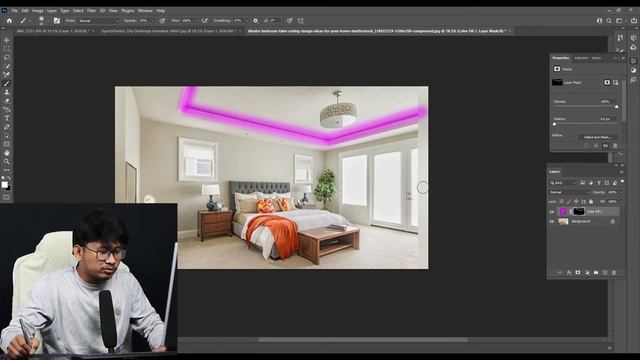Open smoothing options gear icon
The image size is (640, 360).
tap(256, 20)
